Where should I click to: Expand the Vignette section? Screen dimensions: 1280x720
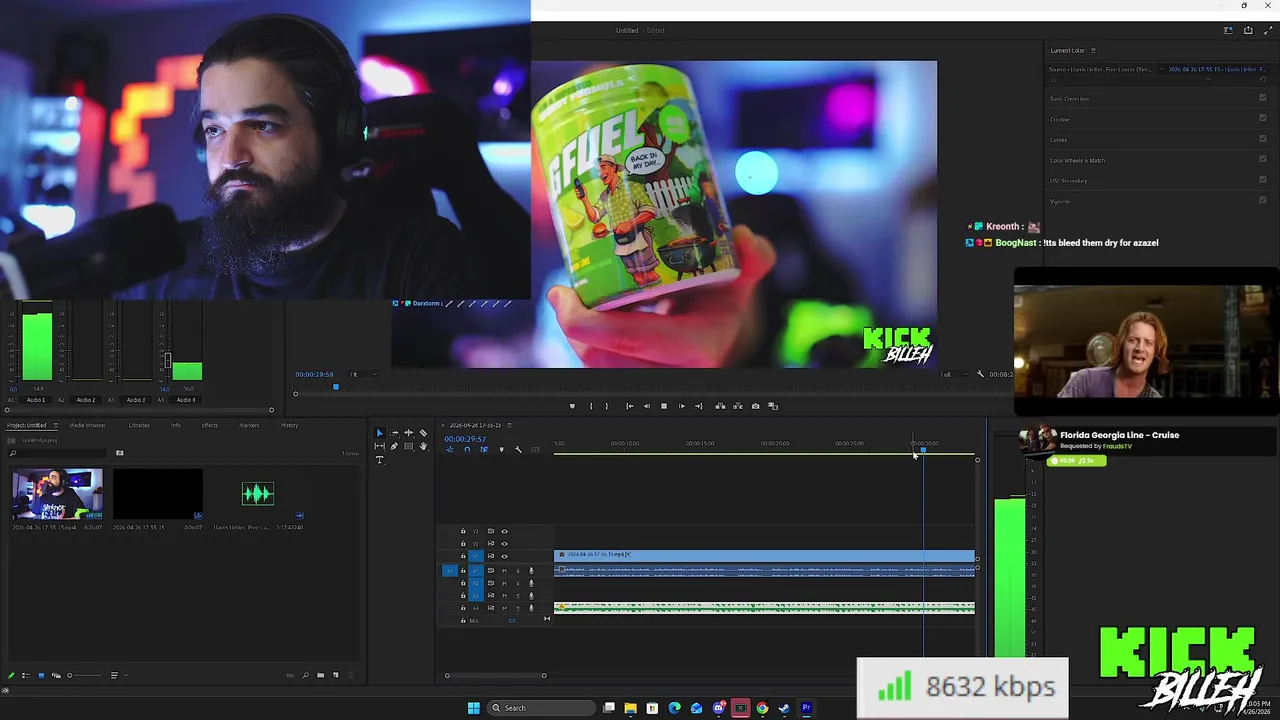1060,201
